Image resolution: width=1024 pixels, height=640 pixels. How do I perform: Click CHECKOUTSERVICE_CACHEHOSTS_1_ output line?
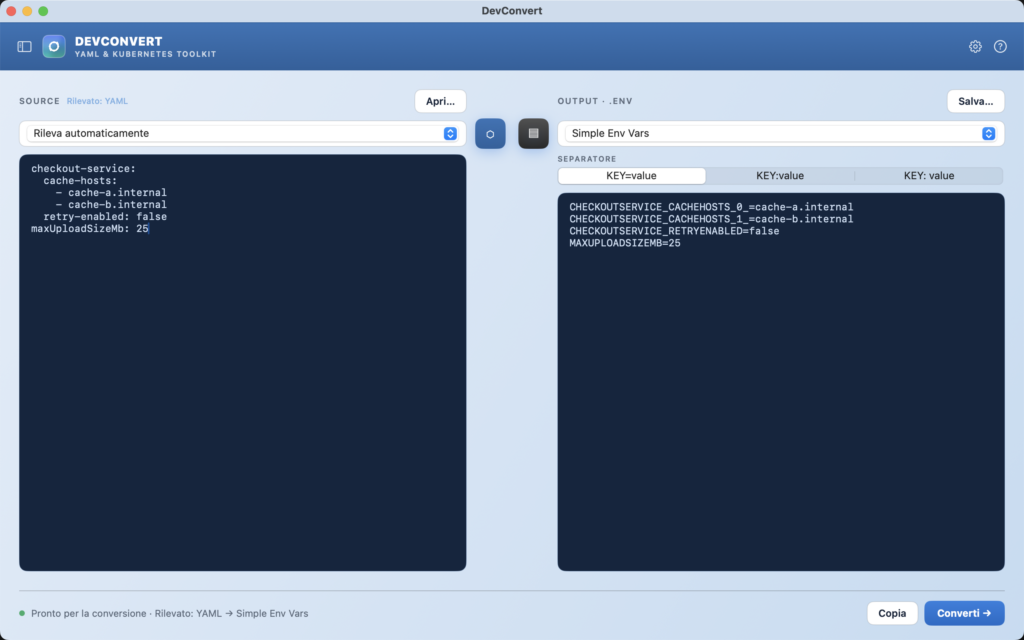point(711,219)
